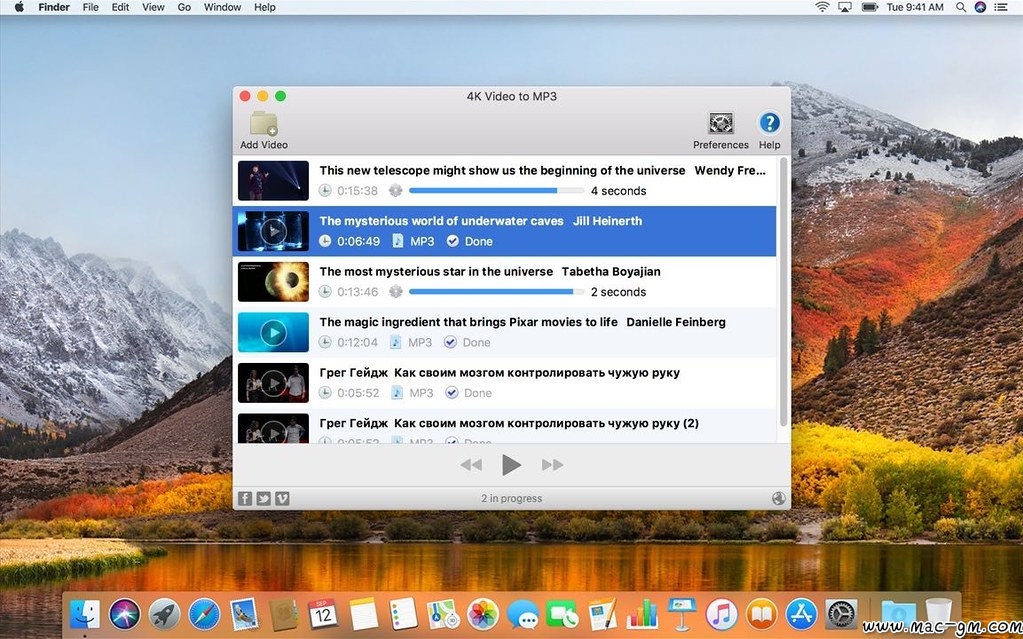Open Photos from the Dock
The width and height of the screenshot is (1023, 639).
coord(483,614)
